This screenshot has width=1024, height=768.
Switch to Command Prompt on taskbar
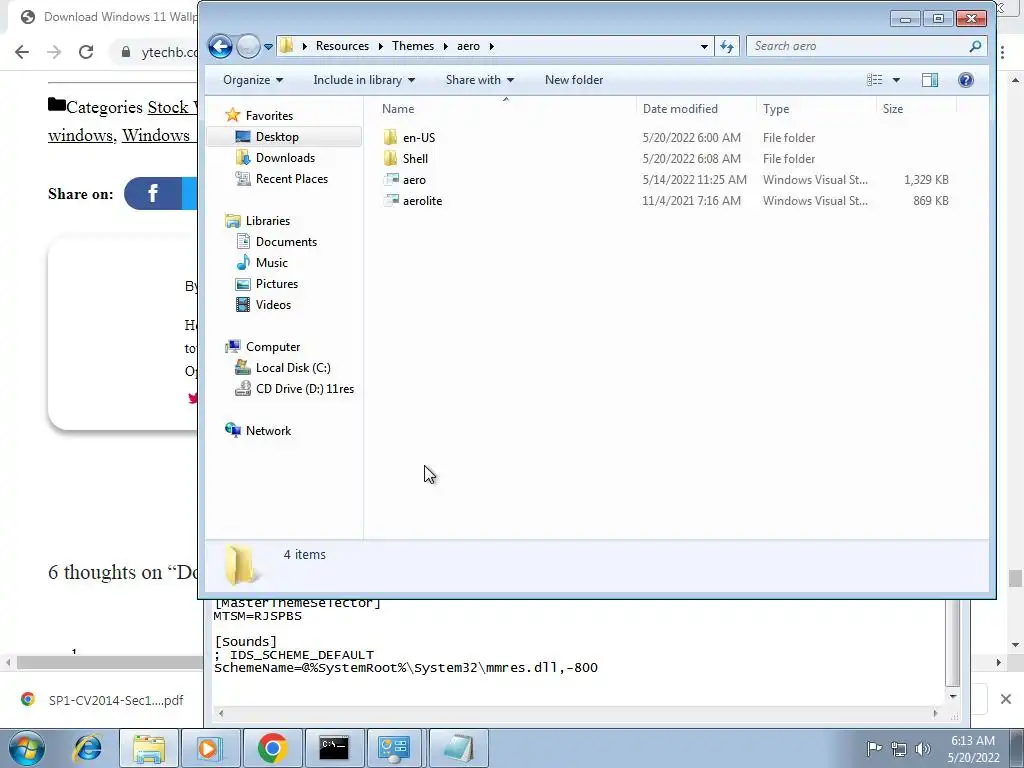334,748
